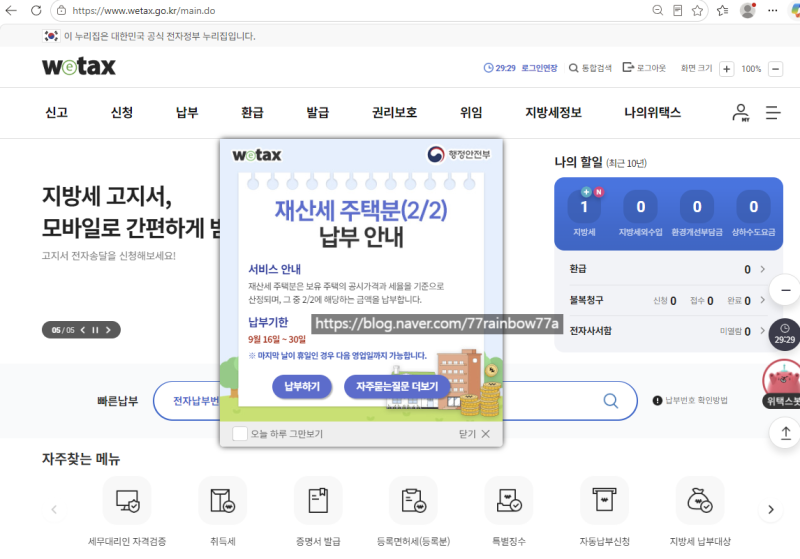Extend login session via 로그인연장
800x559 pixels.
click(x=539, y=68)
